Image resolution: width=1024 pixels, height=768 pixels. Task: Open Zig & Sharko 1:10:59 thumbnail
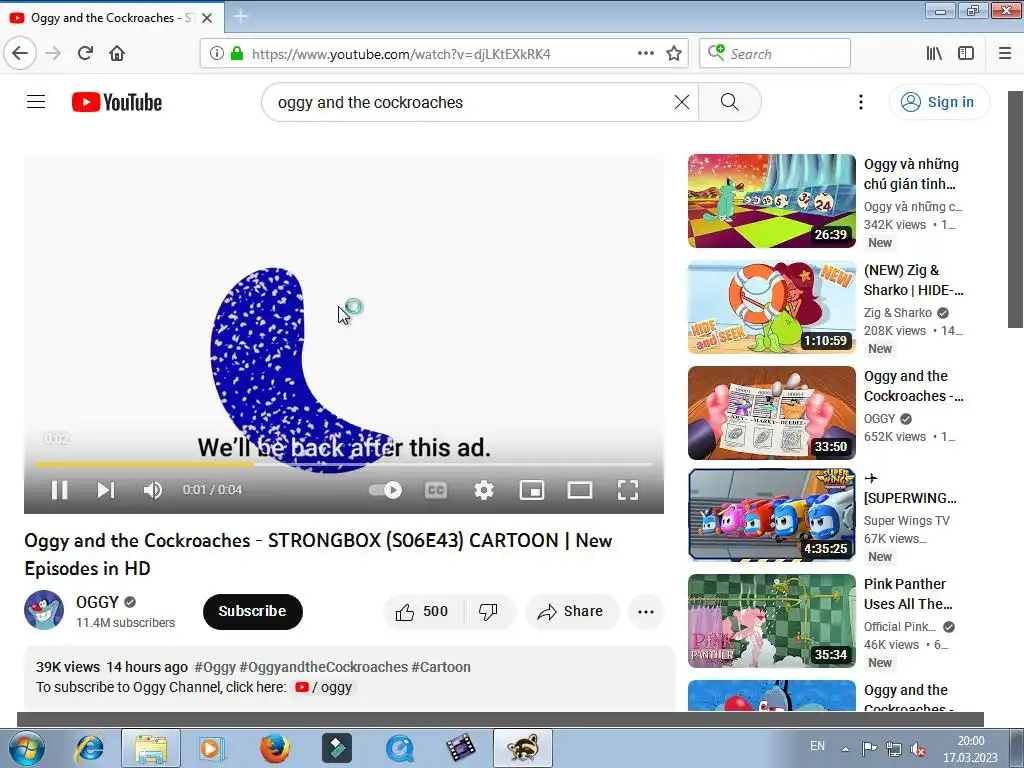click(771, 307)
